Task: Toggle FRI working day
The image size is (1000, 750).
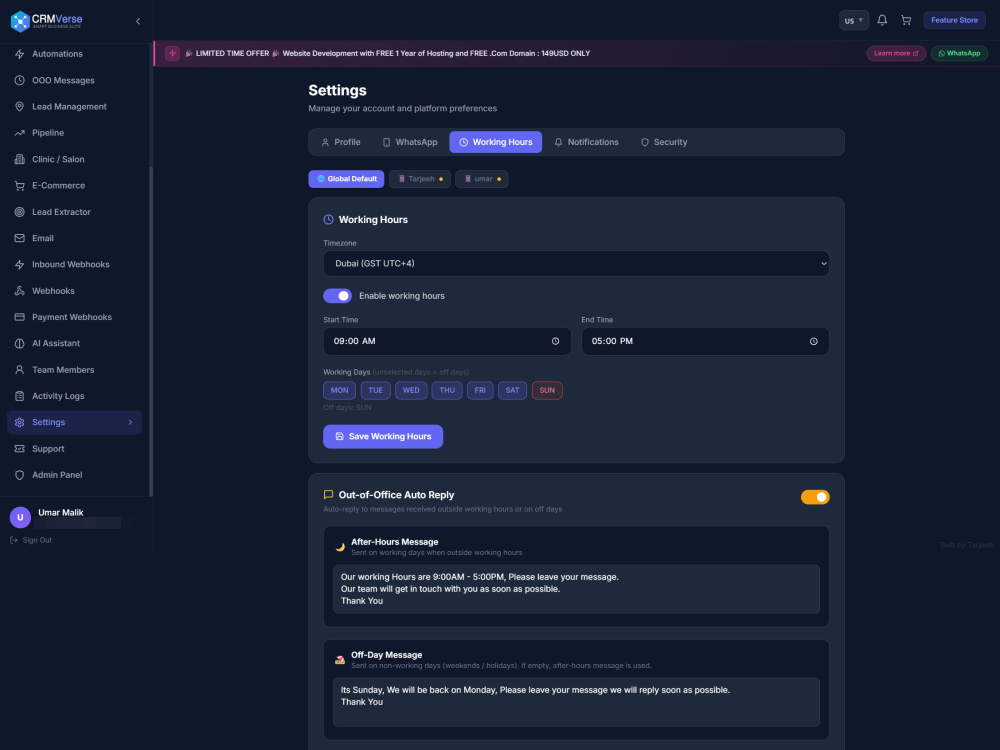Action: [x=480, y=390]
